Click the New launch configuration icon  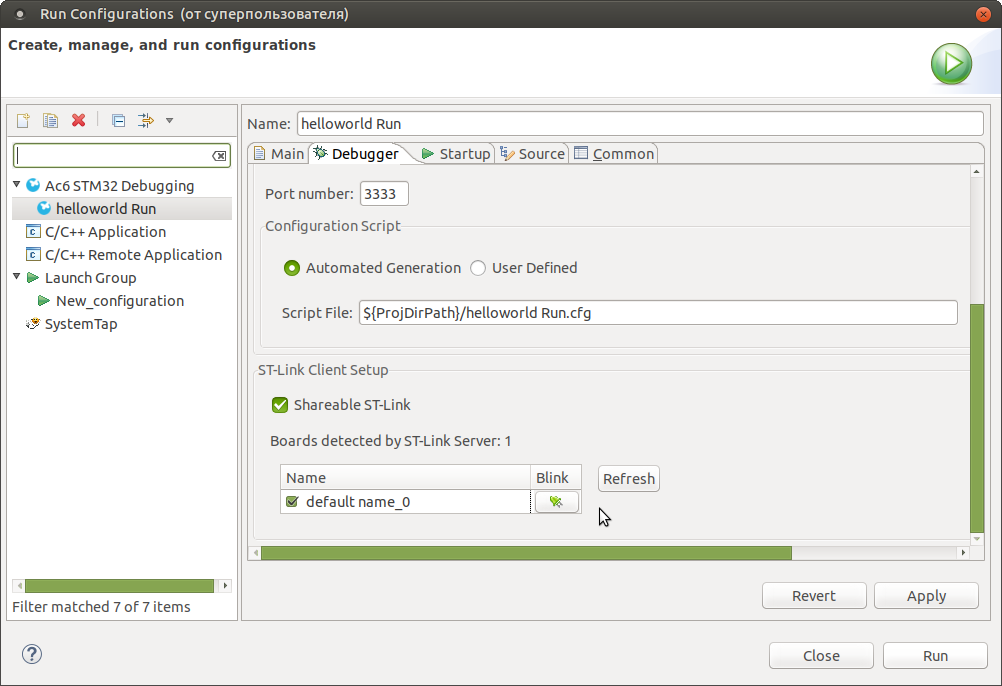(23, 121)
